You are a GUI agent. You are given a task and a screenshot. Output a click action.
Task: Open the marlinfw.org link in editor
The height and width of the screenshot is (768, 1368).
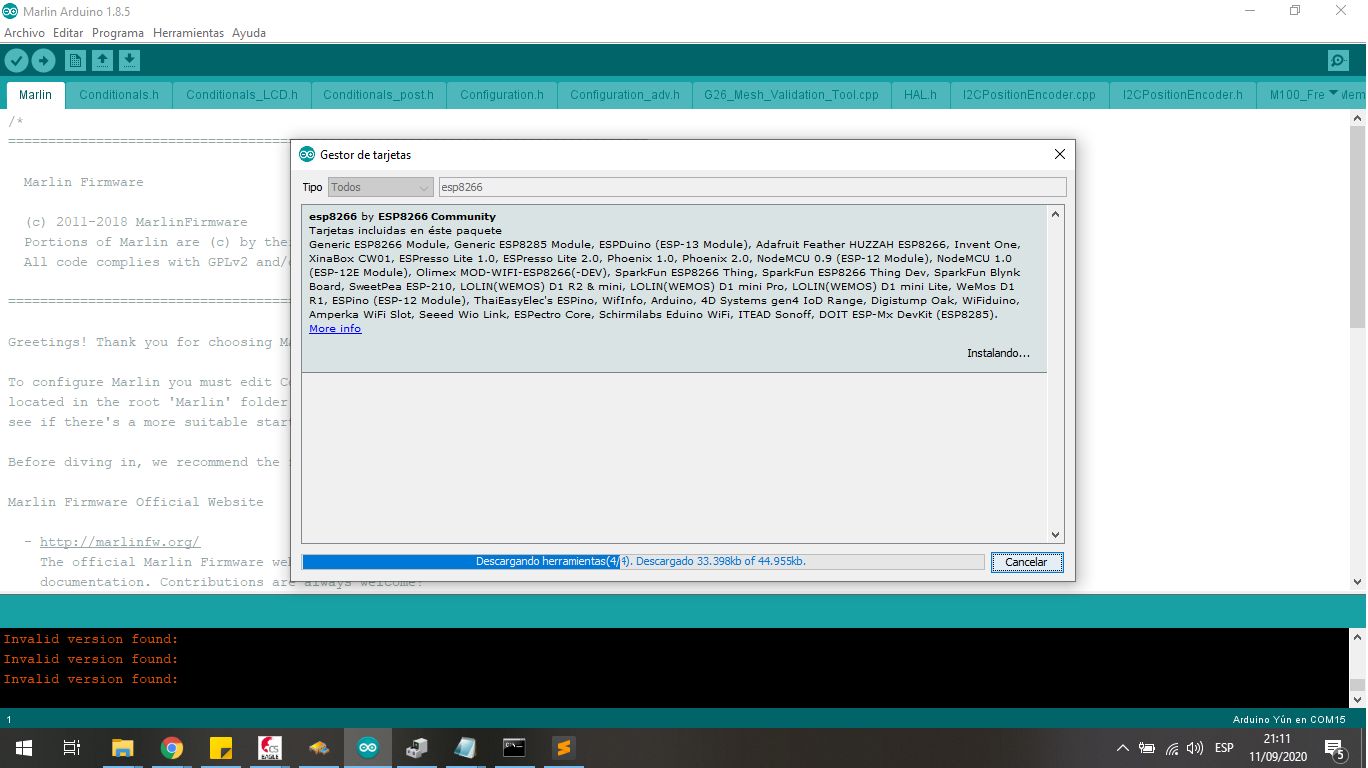[120, 542]
